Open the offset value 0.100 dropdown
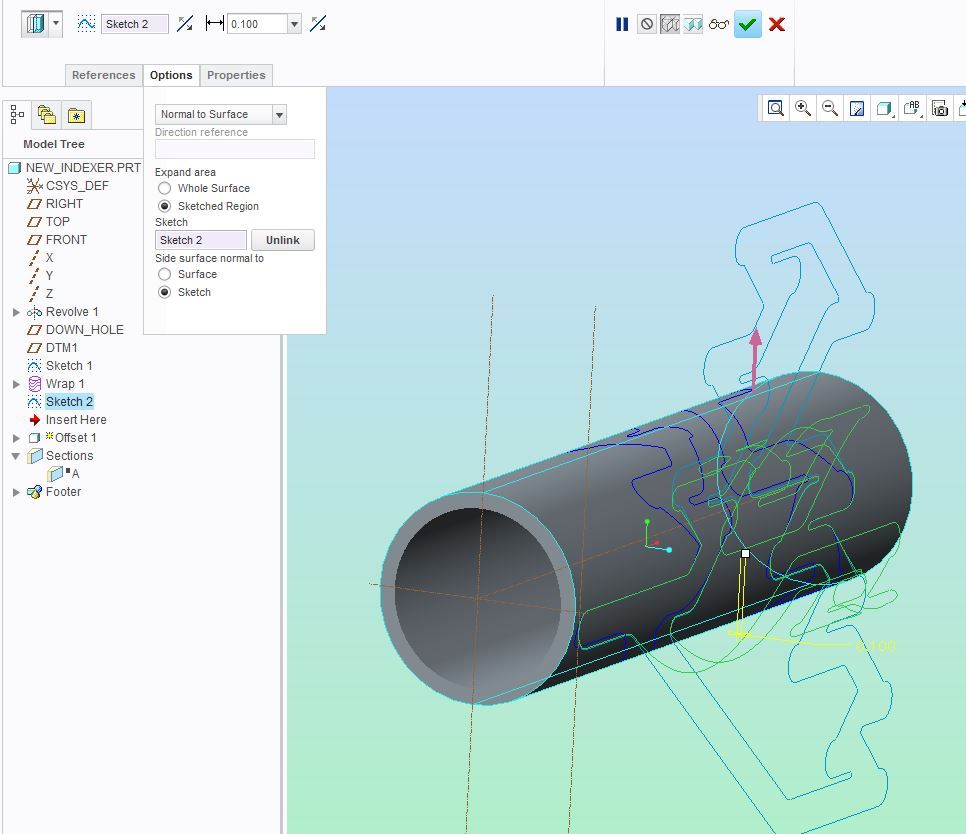 coord(294,24)
